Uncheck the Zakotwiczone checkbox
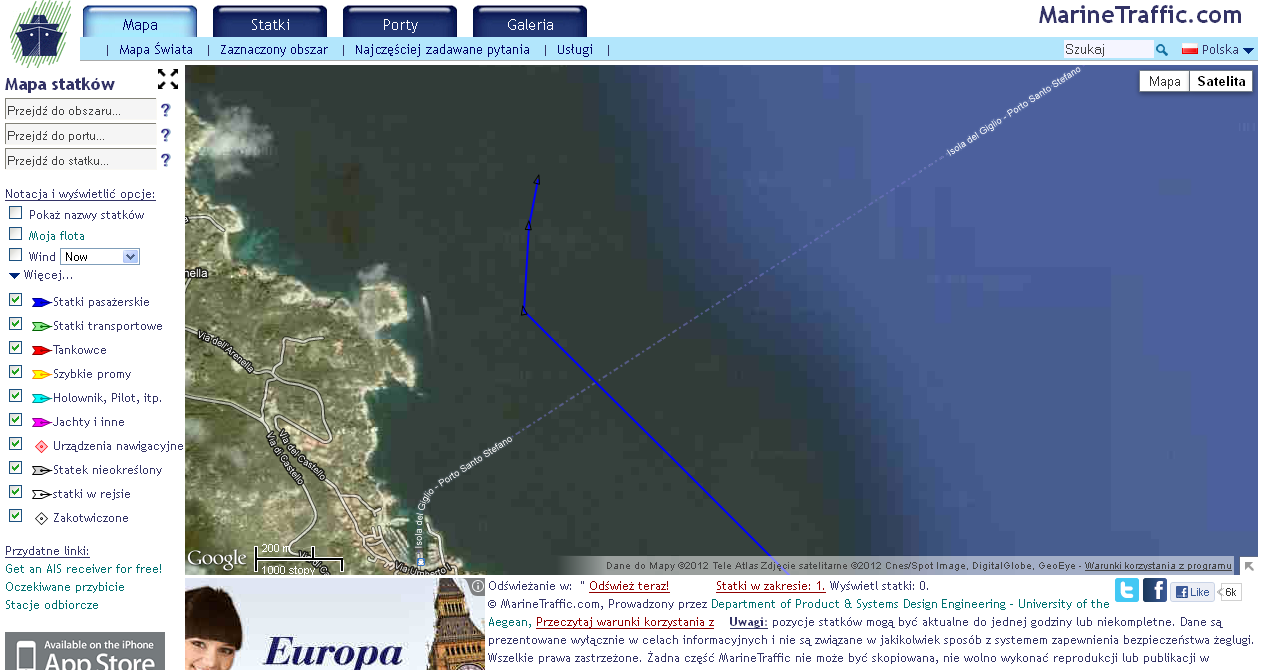This screenshot has height=670, width=1263. click(15, 516)
